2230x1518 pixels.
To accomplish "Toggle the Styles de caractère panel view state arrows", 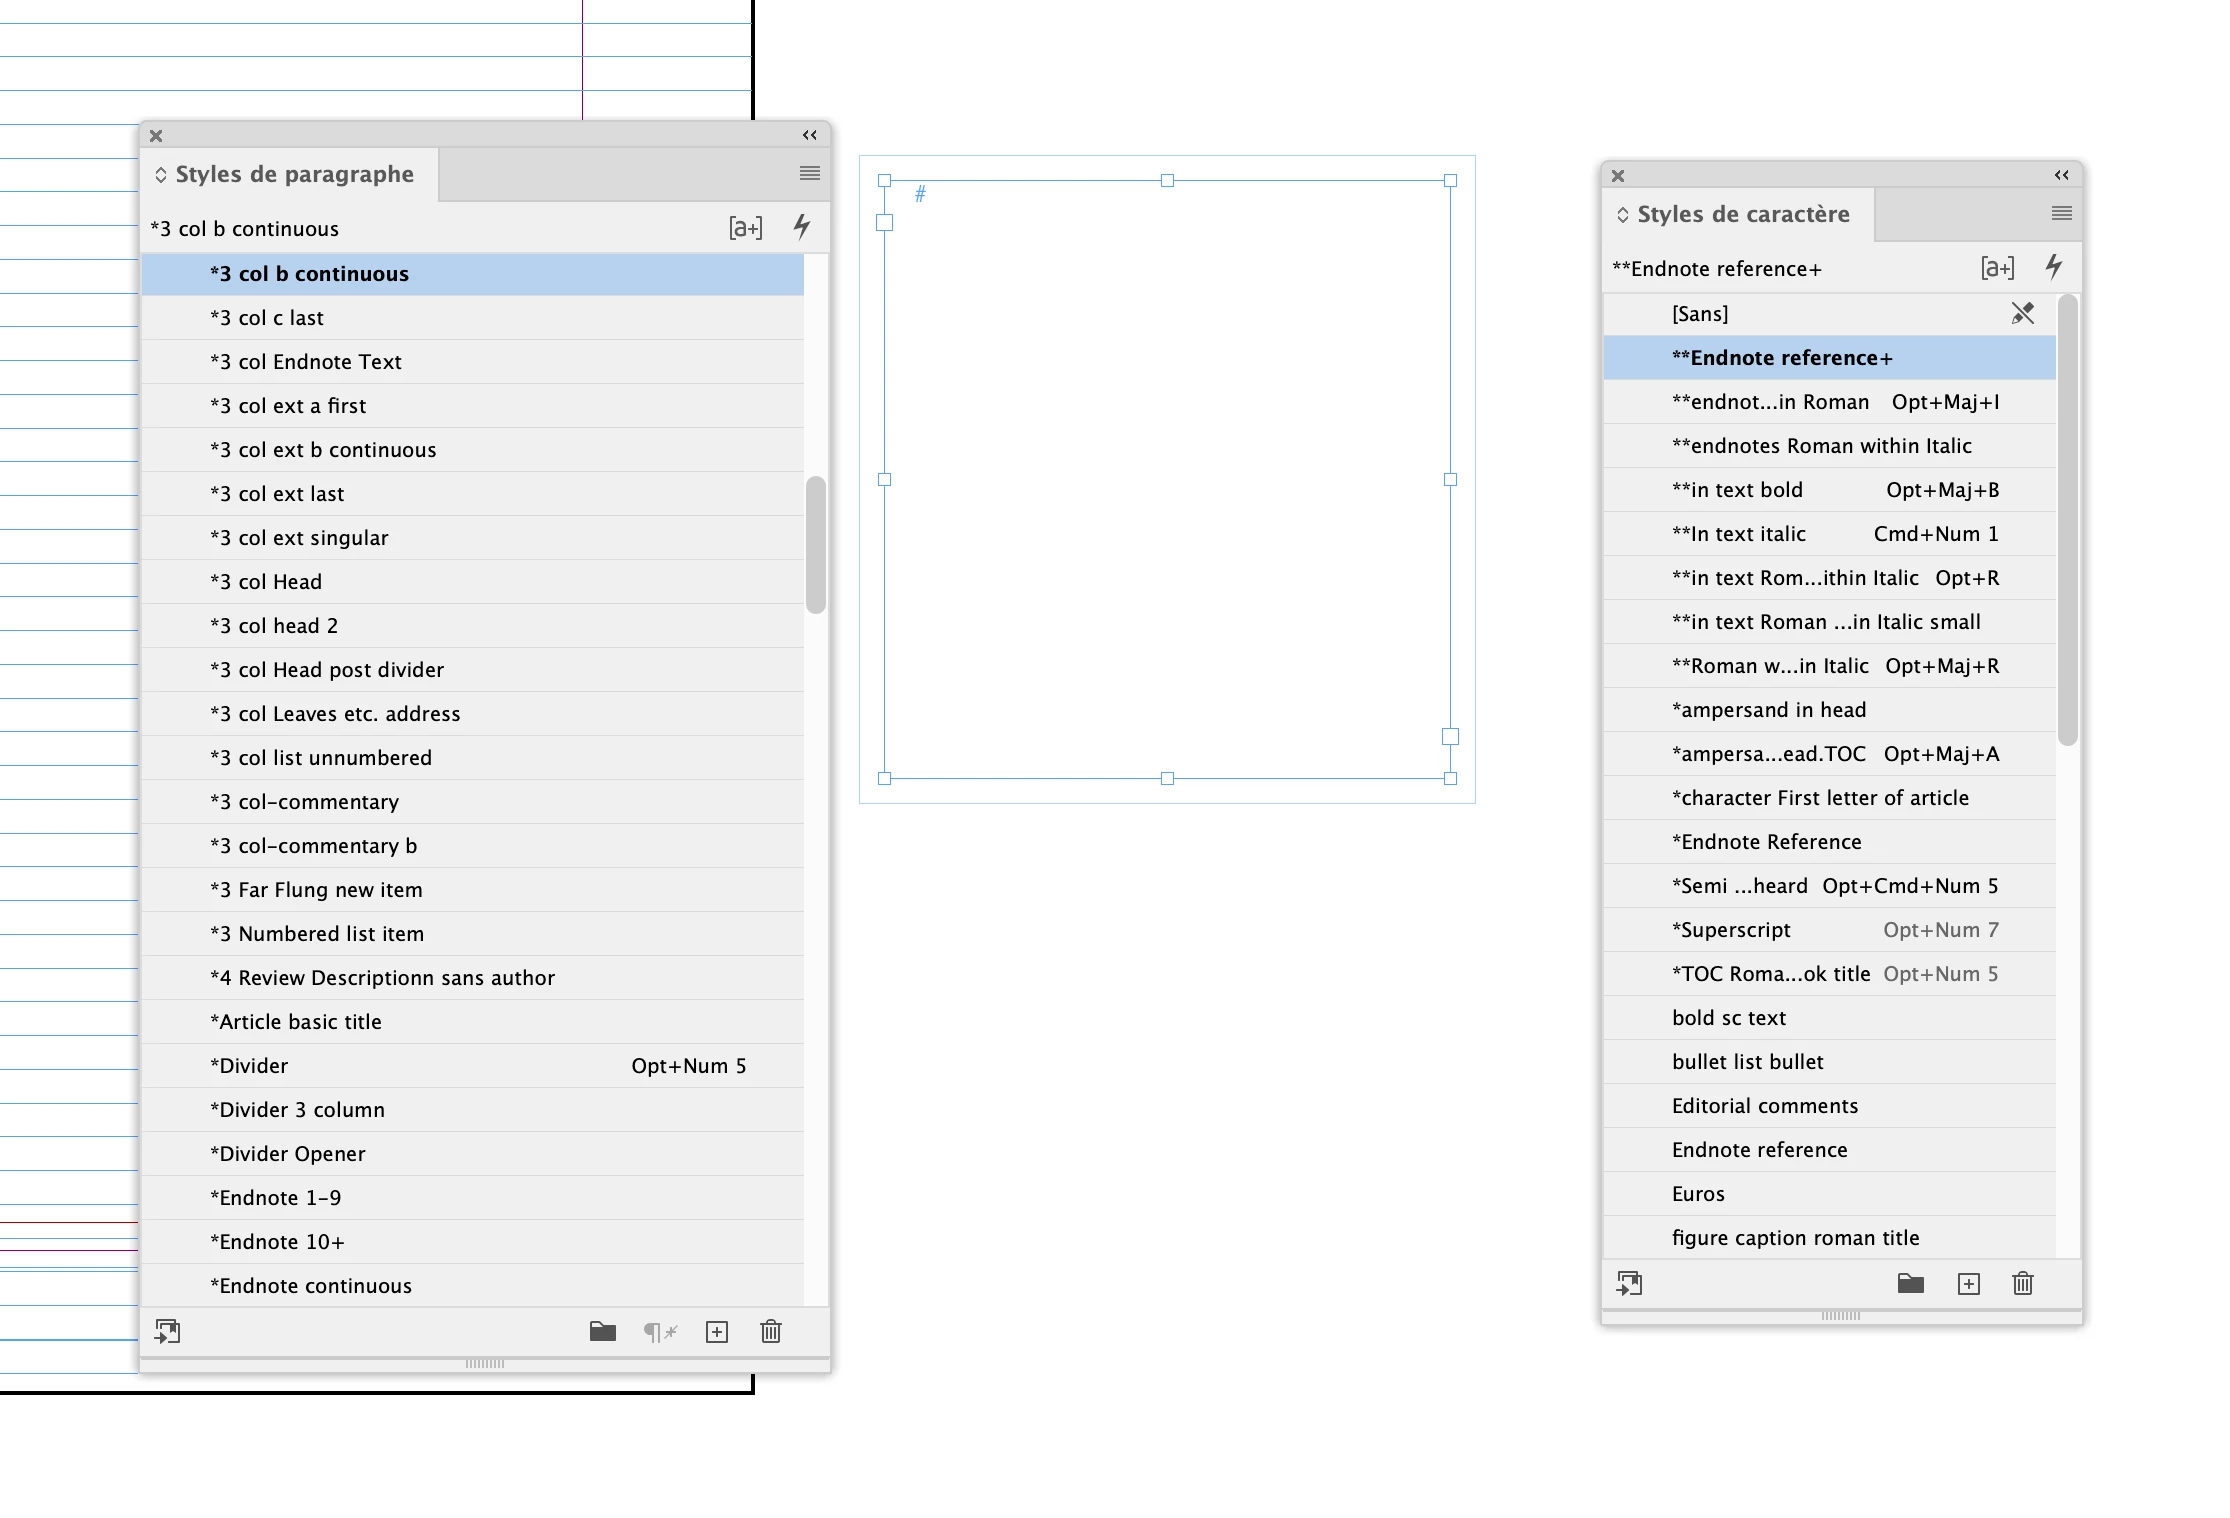I will pyautogui.click(x=1623, y=215).
